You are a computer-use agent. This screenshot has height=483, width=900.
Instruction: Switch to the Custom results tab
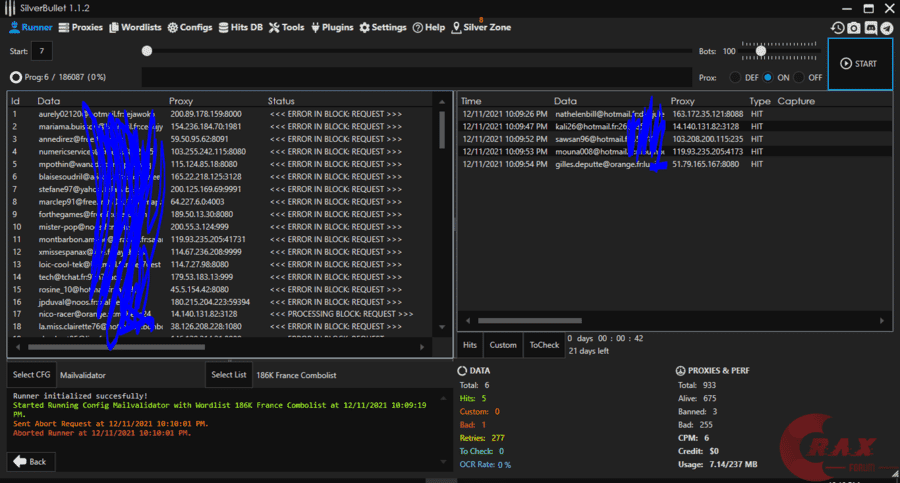point(503,345)
